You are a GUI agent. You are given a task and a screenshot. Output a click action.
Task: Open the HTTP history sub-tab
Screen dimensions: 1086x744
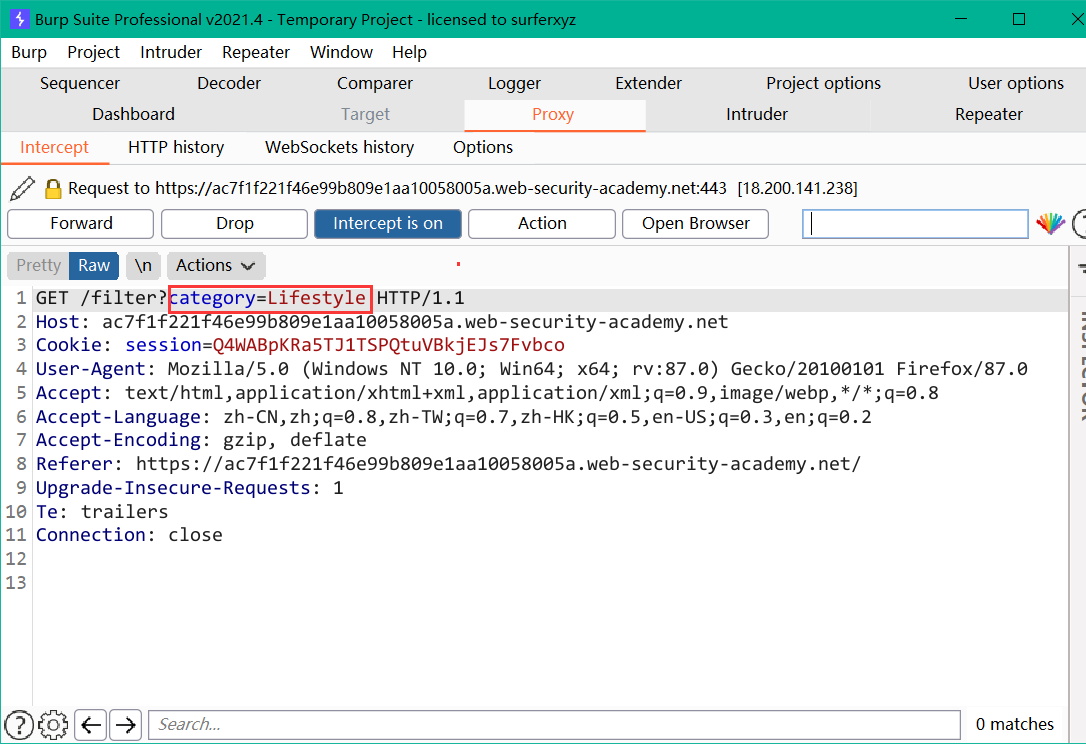point(176,148)
